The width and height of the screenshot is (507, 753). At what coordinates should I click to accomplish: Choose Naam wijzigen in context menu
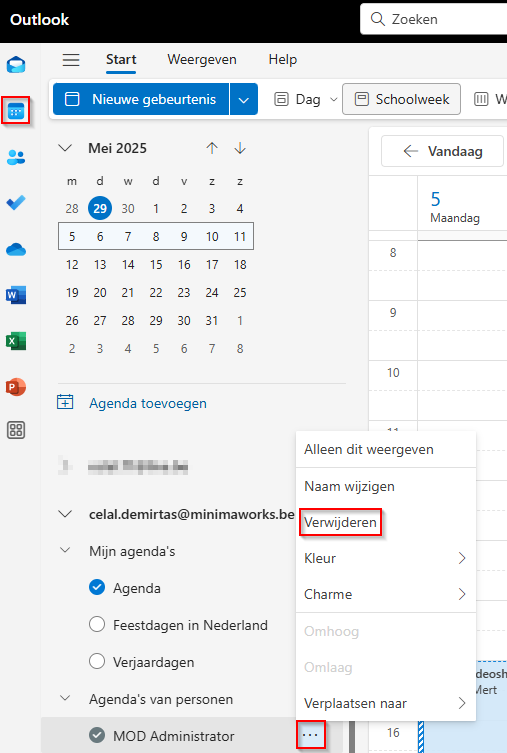coord(386,486)
